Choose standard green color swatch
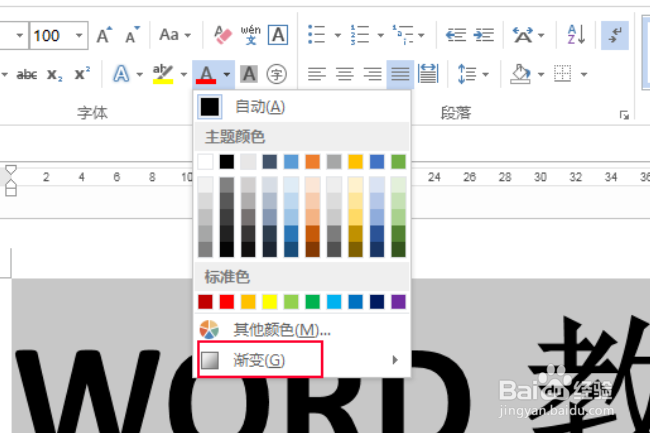Viewport: 650px width, 433px height. tap(313, 302)
